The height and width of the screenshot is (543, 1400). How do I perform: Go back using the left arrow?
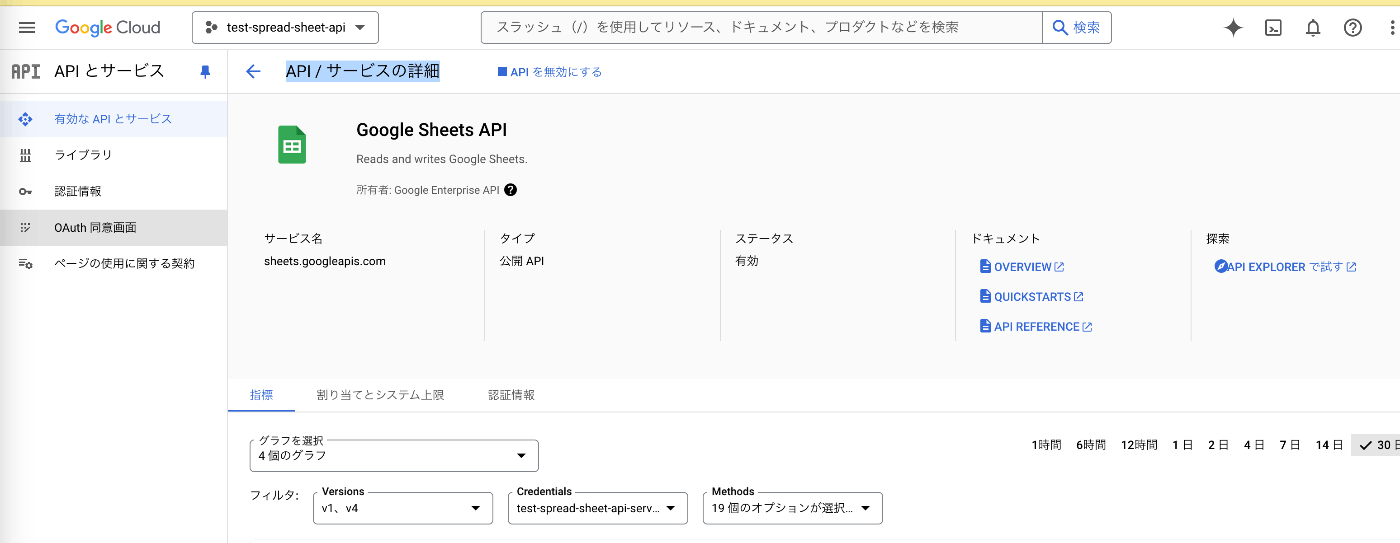click(x=253, y=72)
